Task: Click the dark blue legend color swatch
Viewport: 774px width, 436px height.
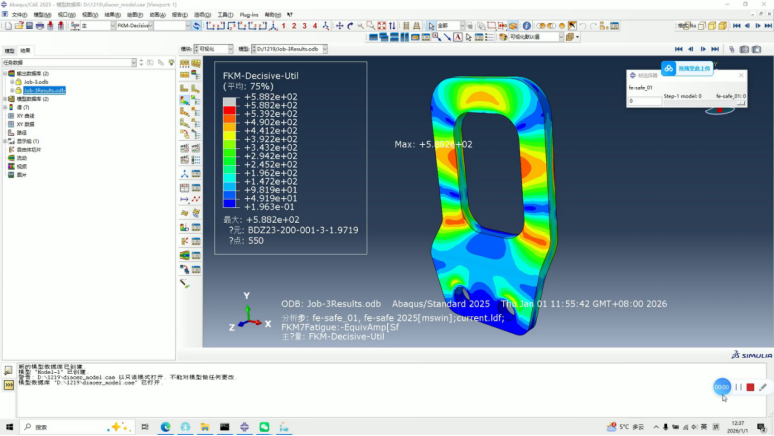Action: pos(229,203)
